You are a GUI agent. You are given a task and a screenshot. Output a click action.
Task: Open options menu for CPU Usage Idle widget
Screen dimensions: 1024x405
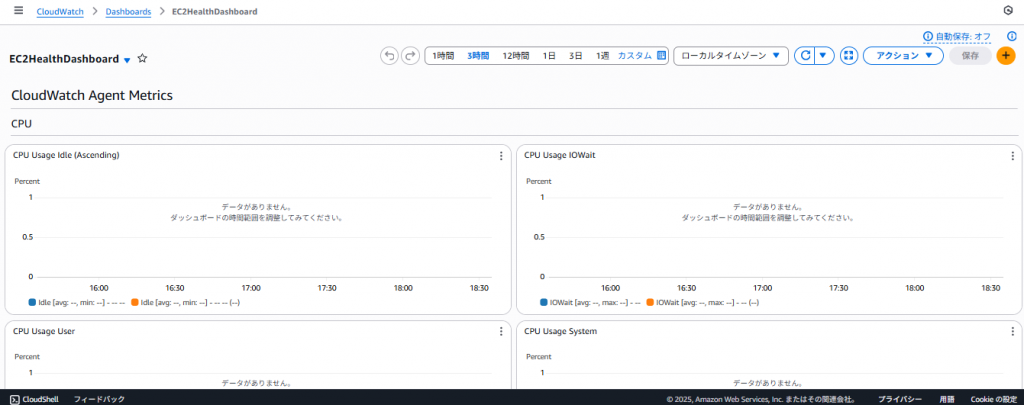pos(501,156)
